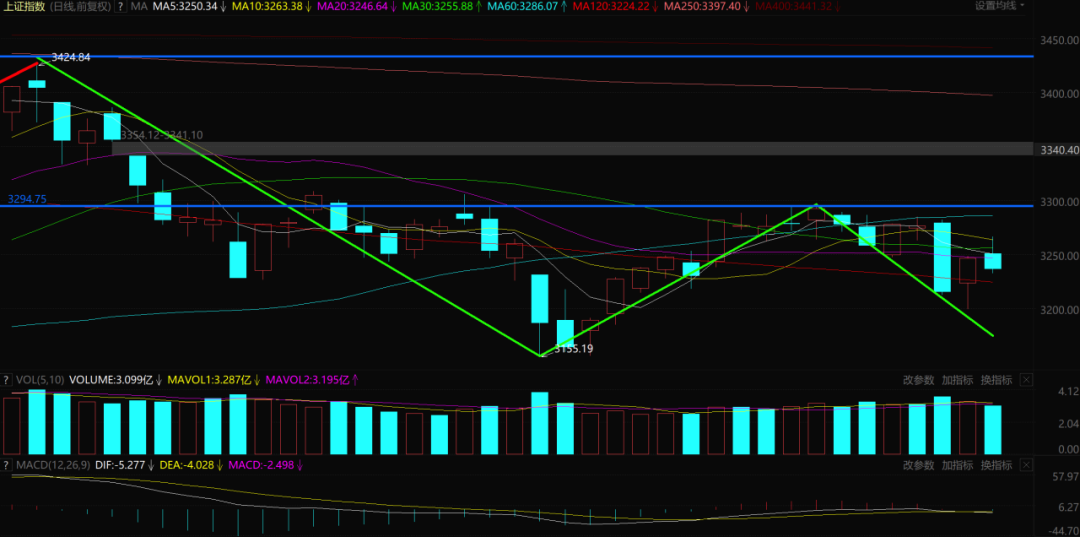Click 加指标 in the VOL panel
This screenshot has height=537, width=1080.
click(957, 380)
